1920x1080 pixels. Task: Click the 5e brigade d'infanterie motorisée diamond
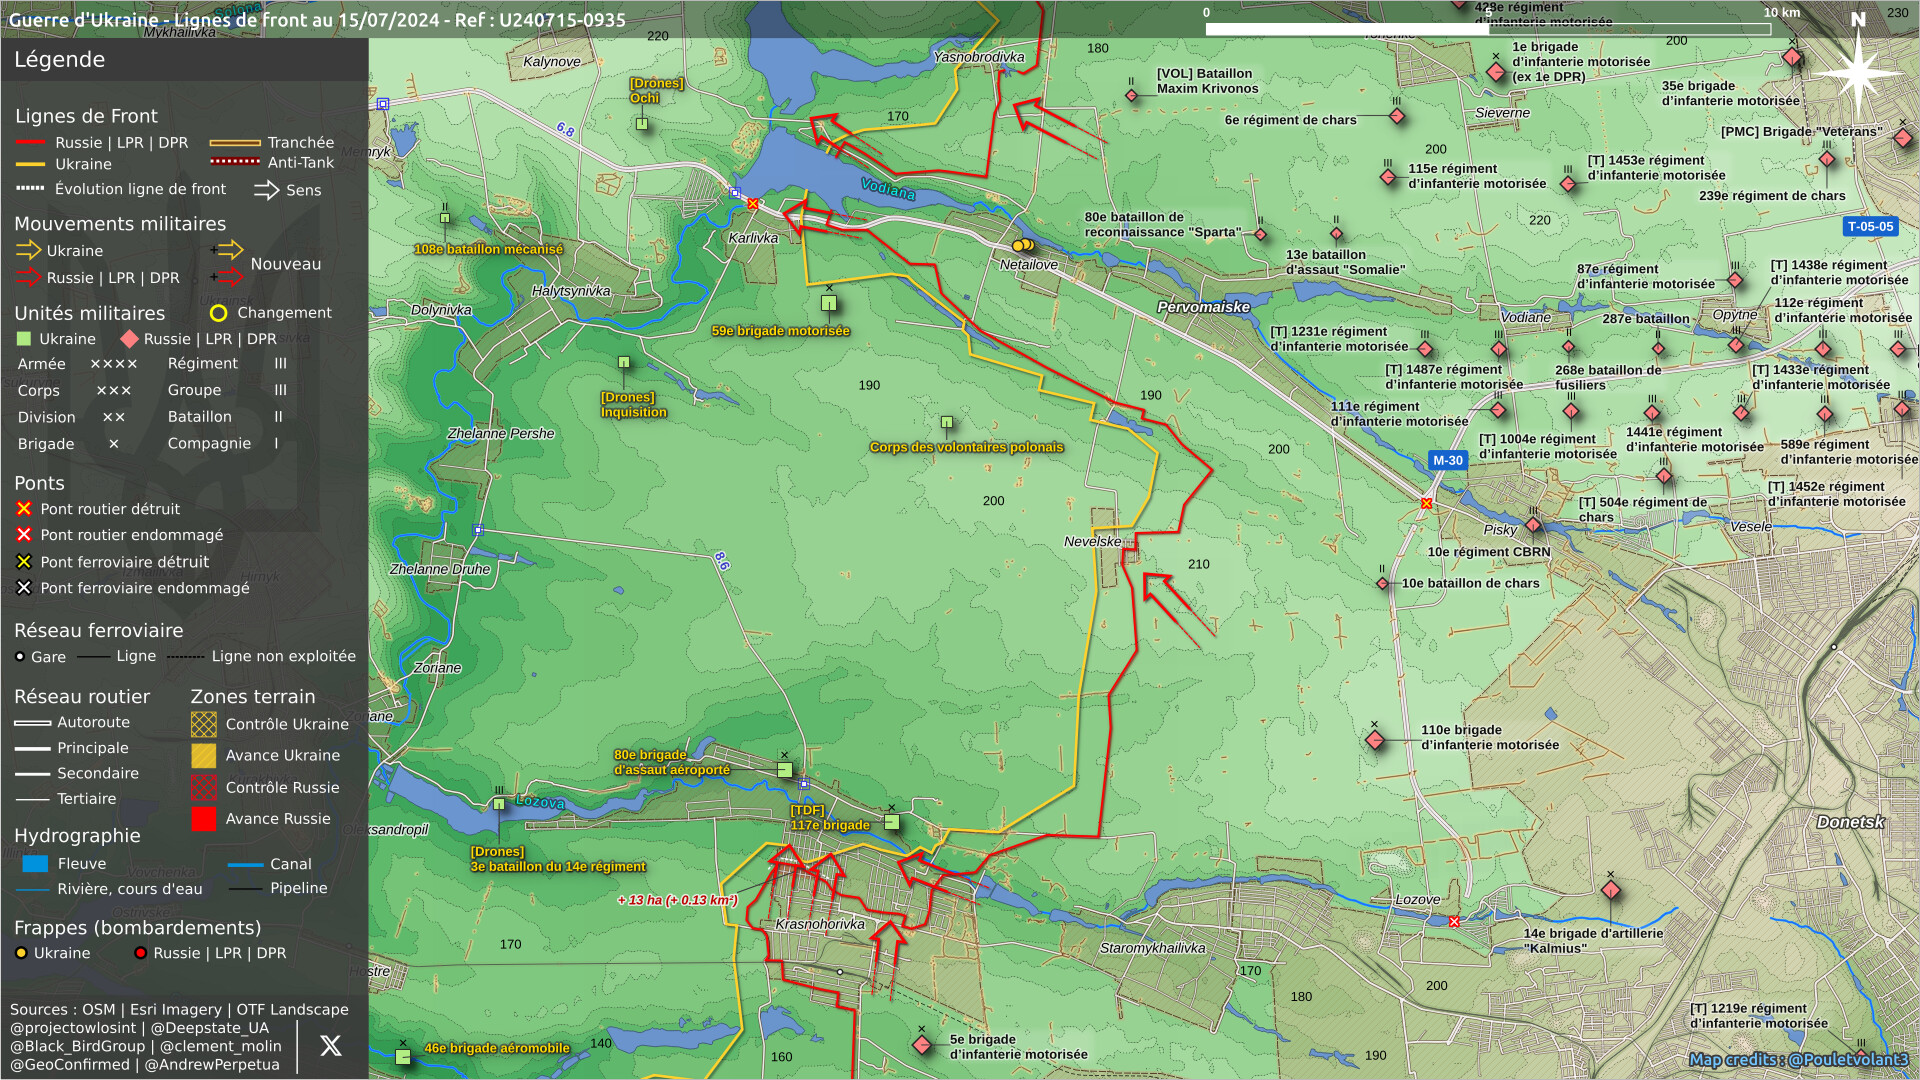[922, 1046]
